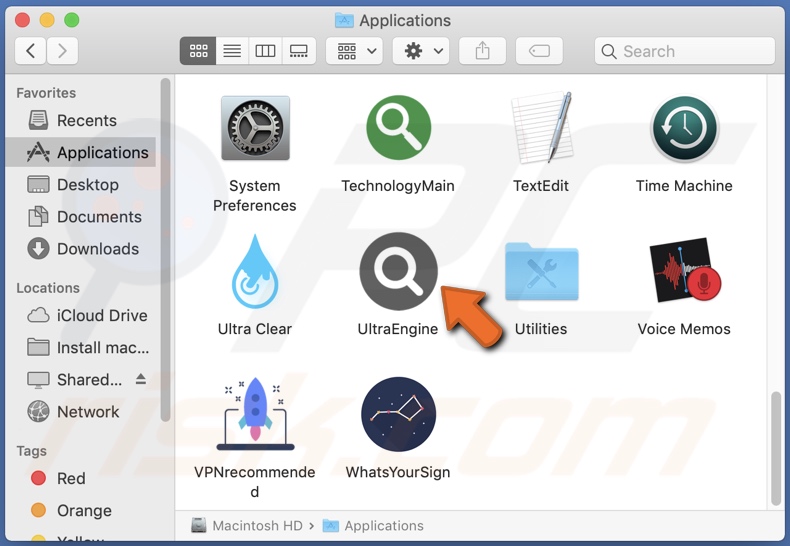Screen dimensions: 790x546
Task: Go forward with the right chevron button
Action: pos(62,51)
